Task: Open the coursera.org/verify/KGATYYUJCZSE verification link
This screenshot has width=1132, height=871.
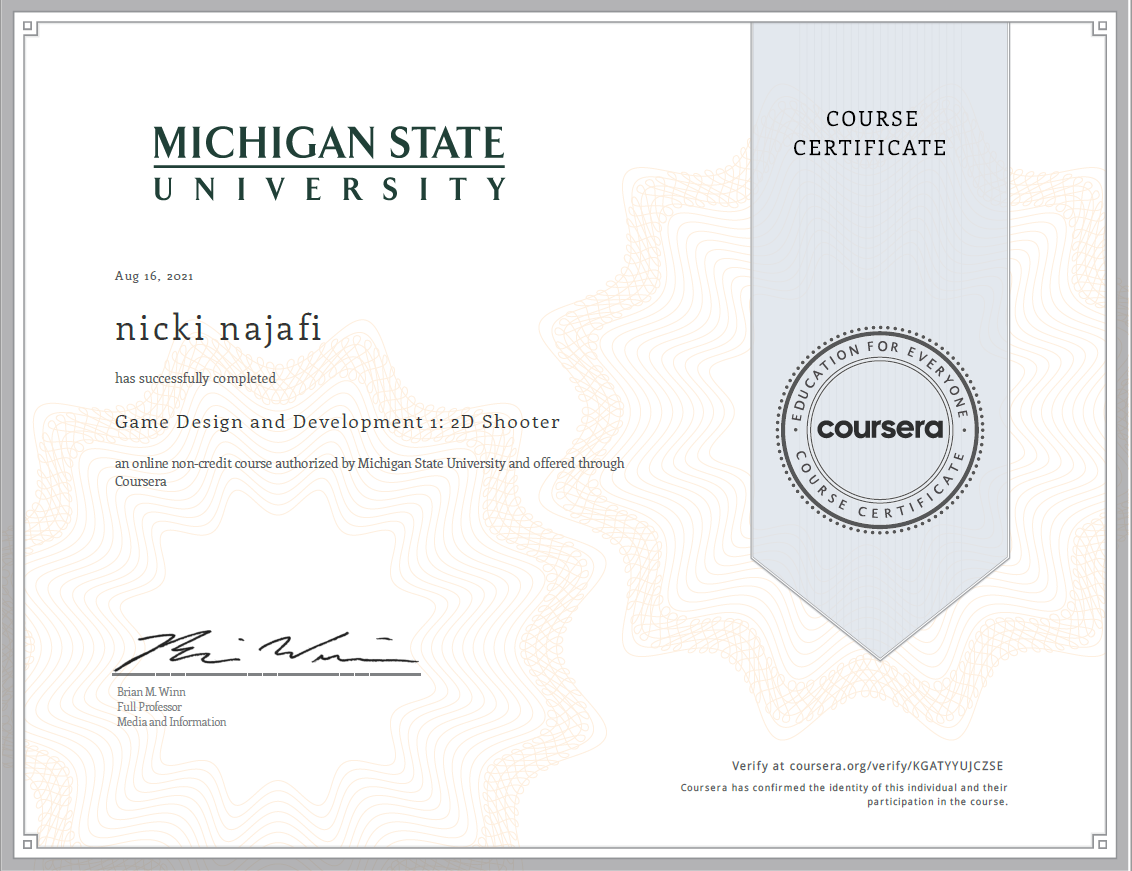Action: [x=895, y=766]
